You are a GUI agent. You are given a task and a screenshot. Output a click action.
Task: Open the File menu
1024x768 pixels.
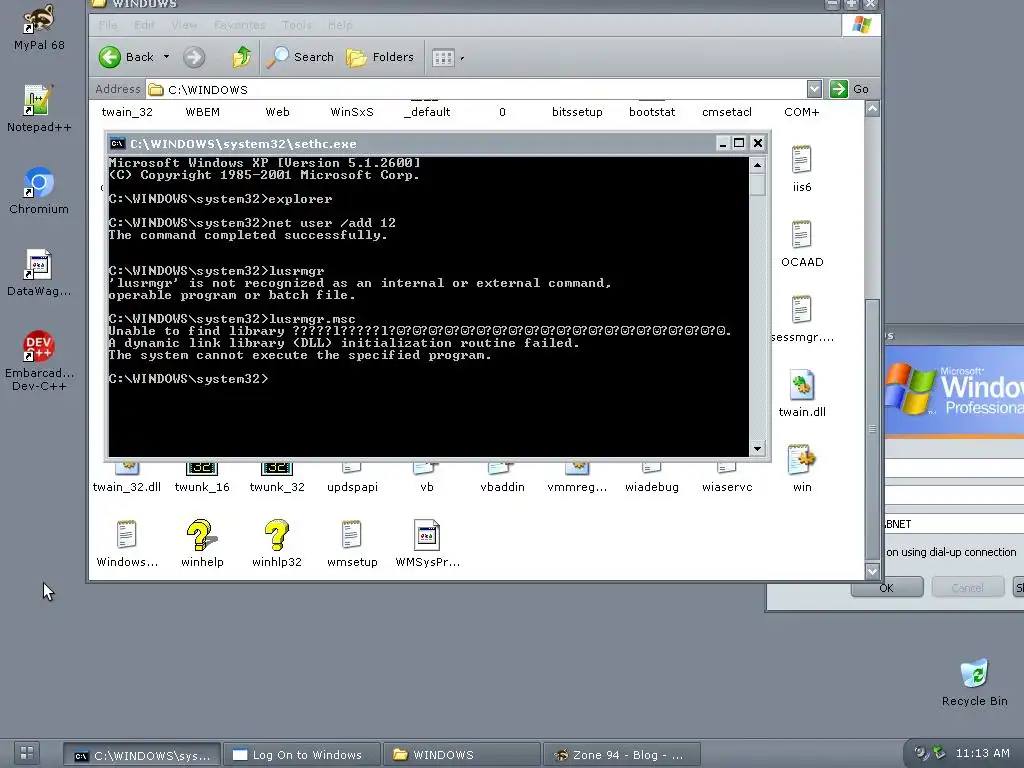tap(108, 25)
